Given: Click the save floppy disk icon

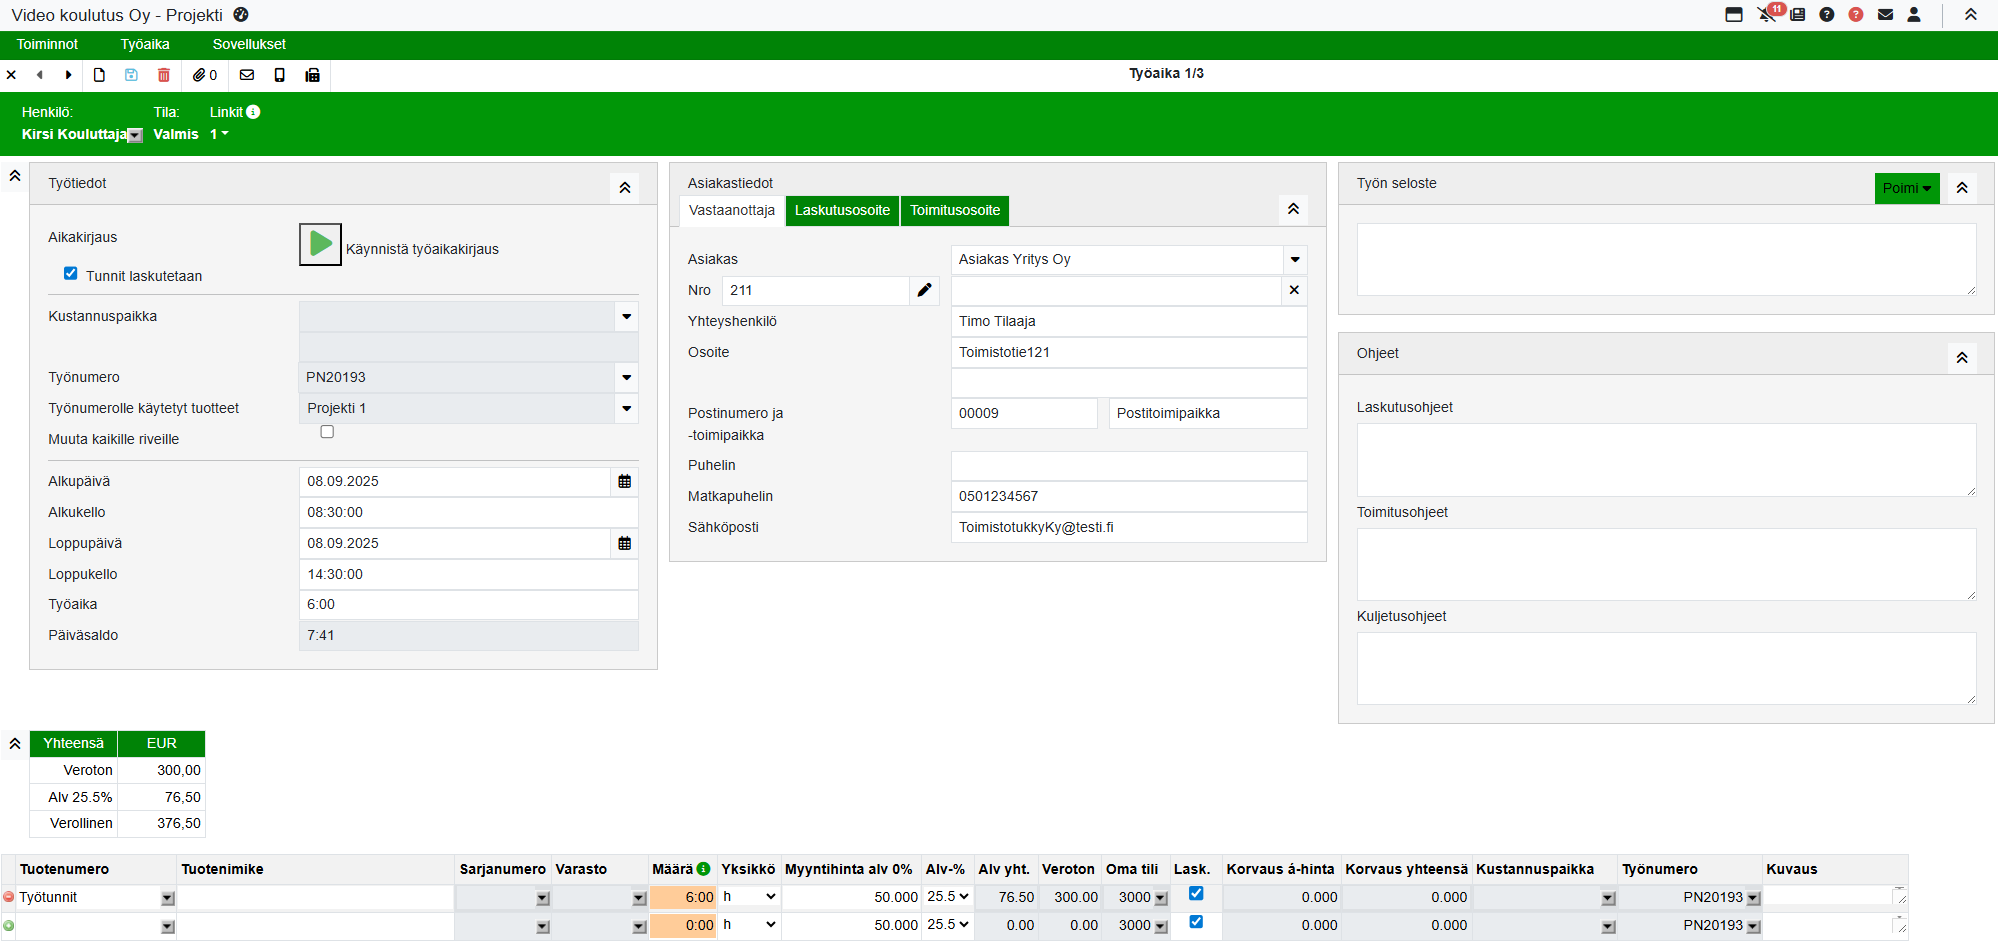Looking at the screenshot, I should [x=131, y=75].
